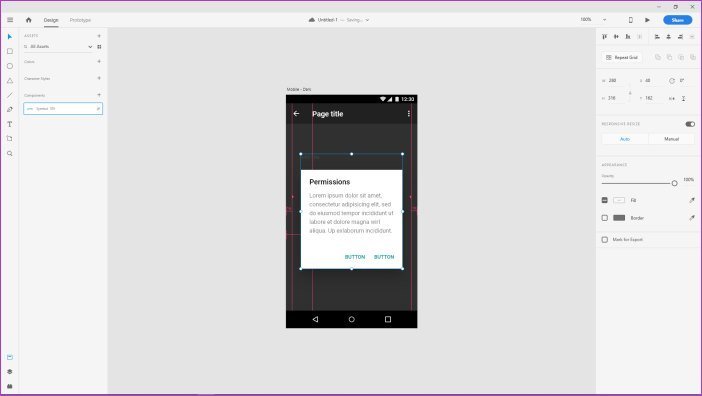Align selection to right edge

[x=681, y=37]
